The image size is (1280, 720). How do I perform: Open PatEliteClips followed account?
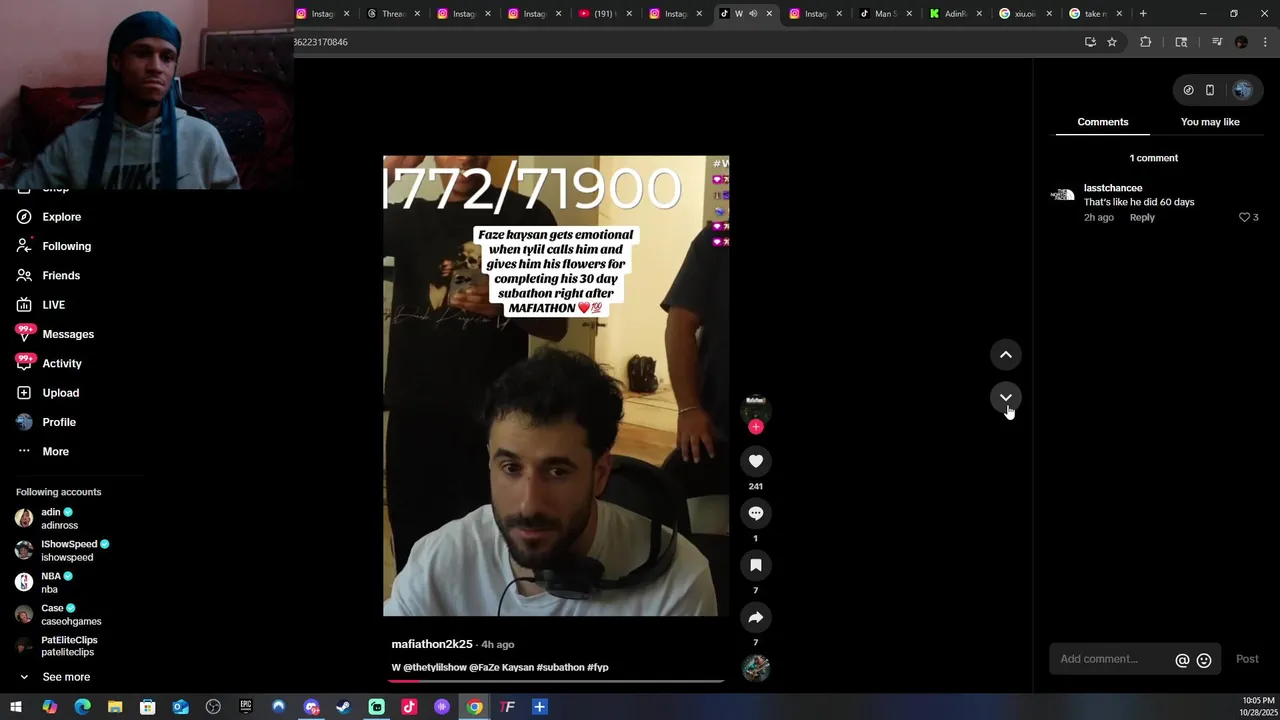click(x=68, y=646)
